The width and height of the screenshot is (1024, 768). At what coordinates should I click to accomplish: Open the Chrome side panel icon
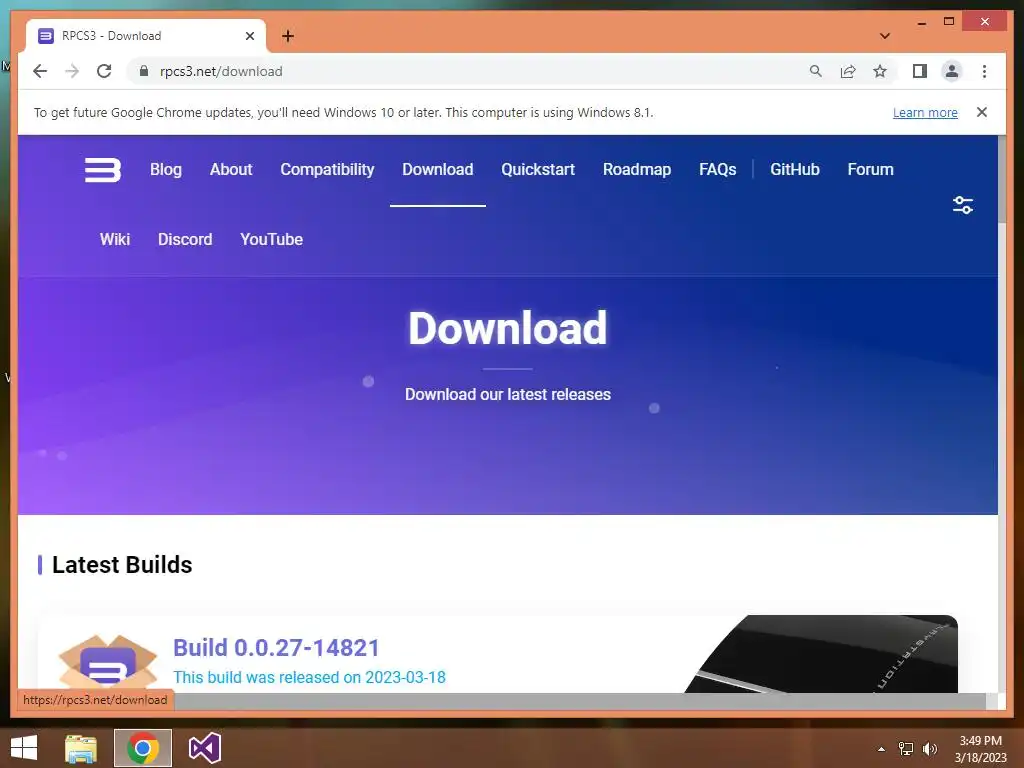pos(920,71)
